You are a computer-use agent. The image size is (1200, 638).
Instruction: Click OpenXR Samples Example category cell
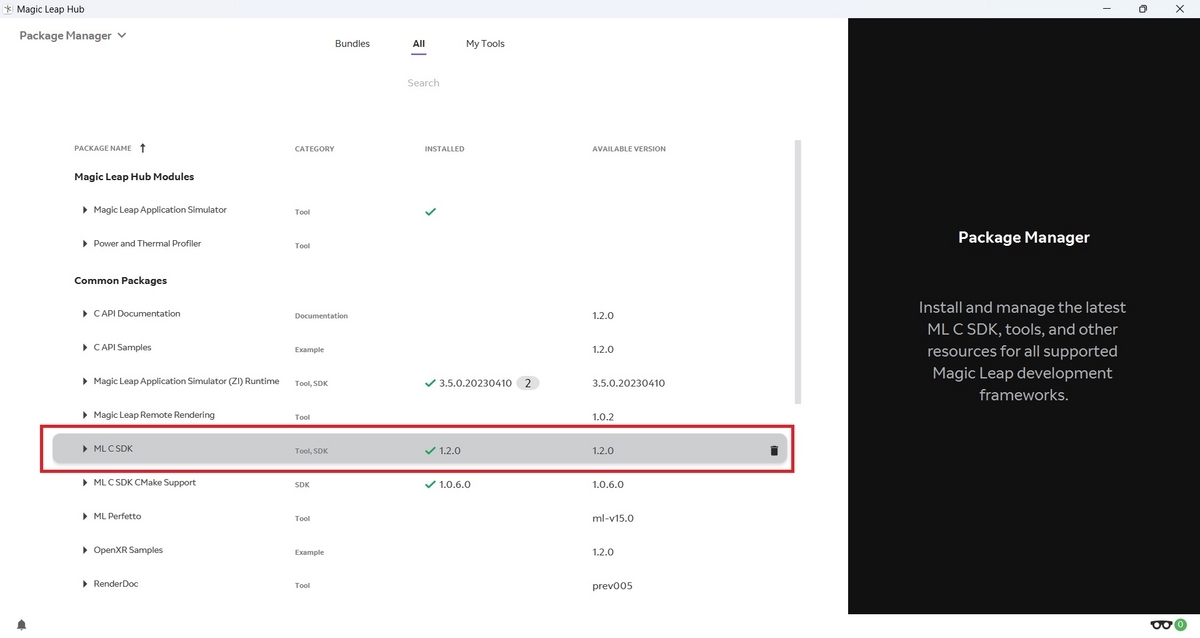pyautogui.click(x=309, y=552)
